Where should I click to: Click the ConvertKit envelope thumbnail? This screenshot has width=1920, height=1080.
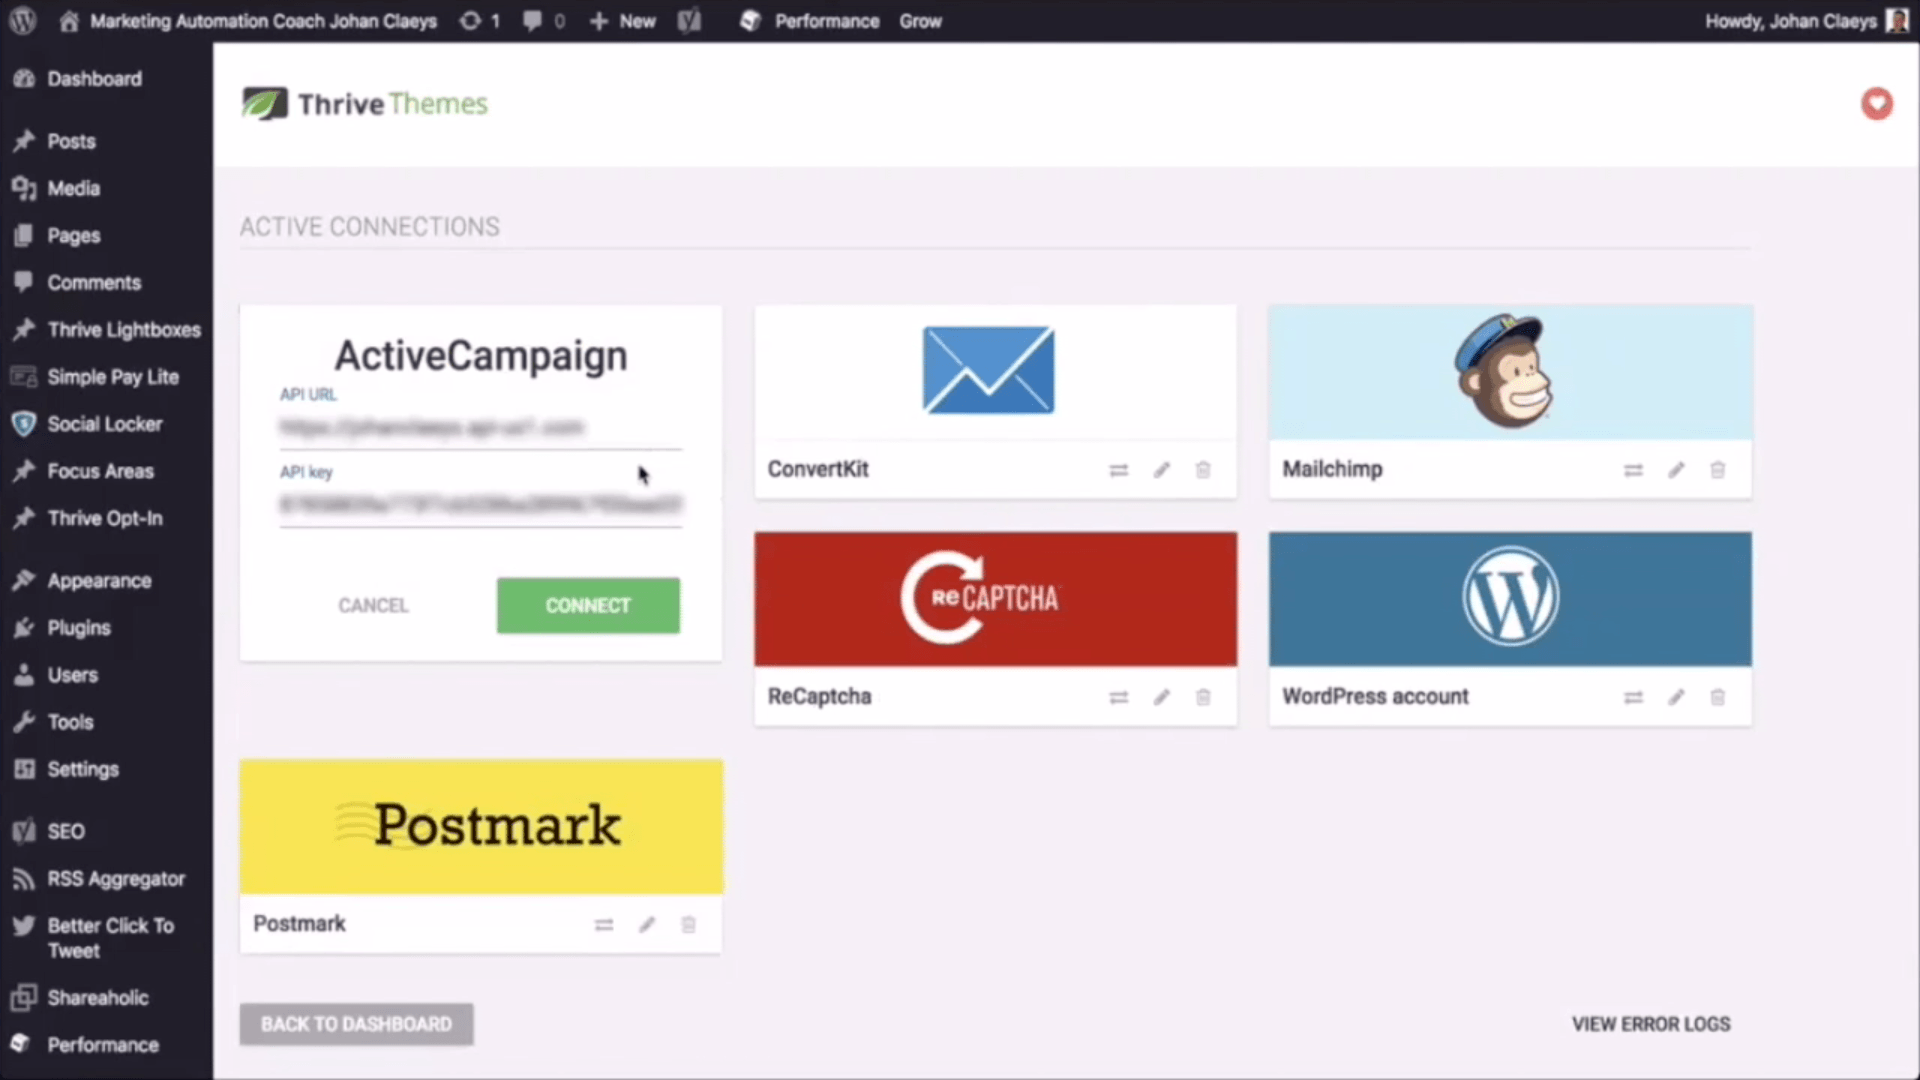(x=995, y=372)
